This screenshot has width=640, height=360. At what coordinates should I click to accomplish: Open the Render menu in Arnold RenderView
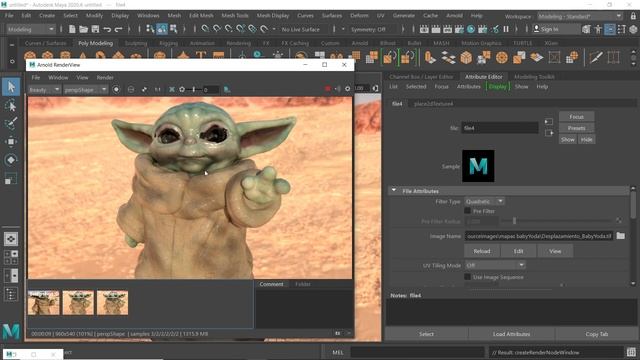click(105, 77)
